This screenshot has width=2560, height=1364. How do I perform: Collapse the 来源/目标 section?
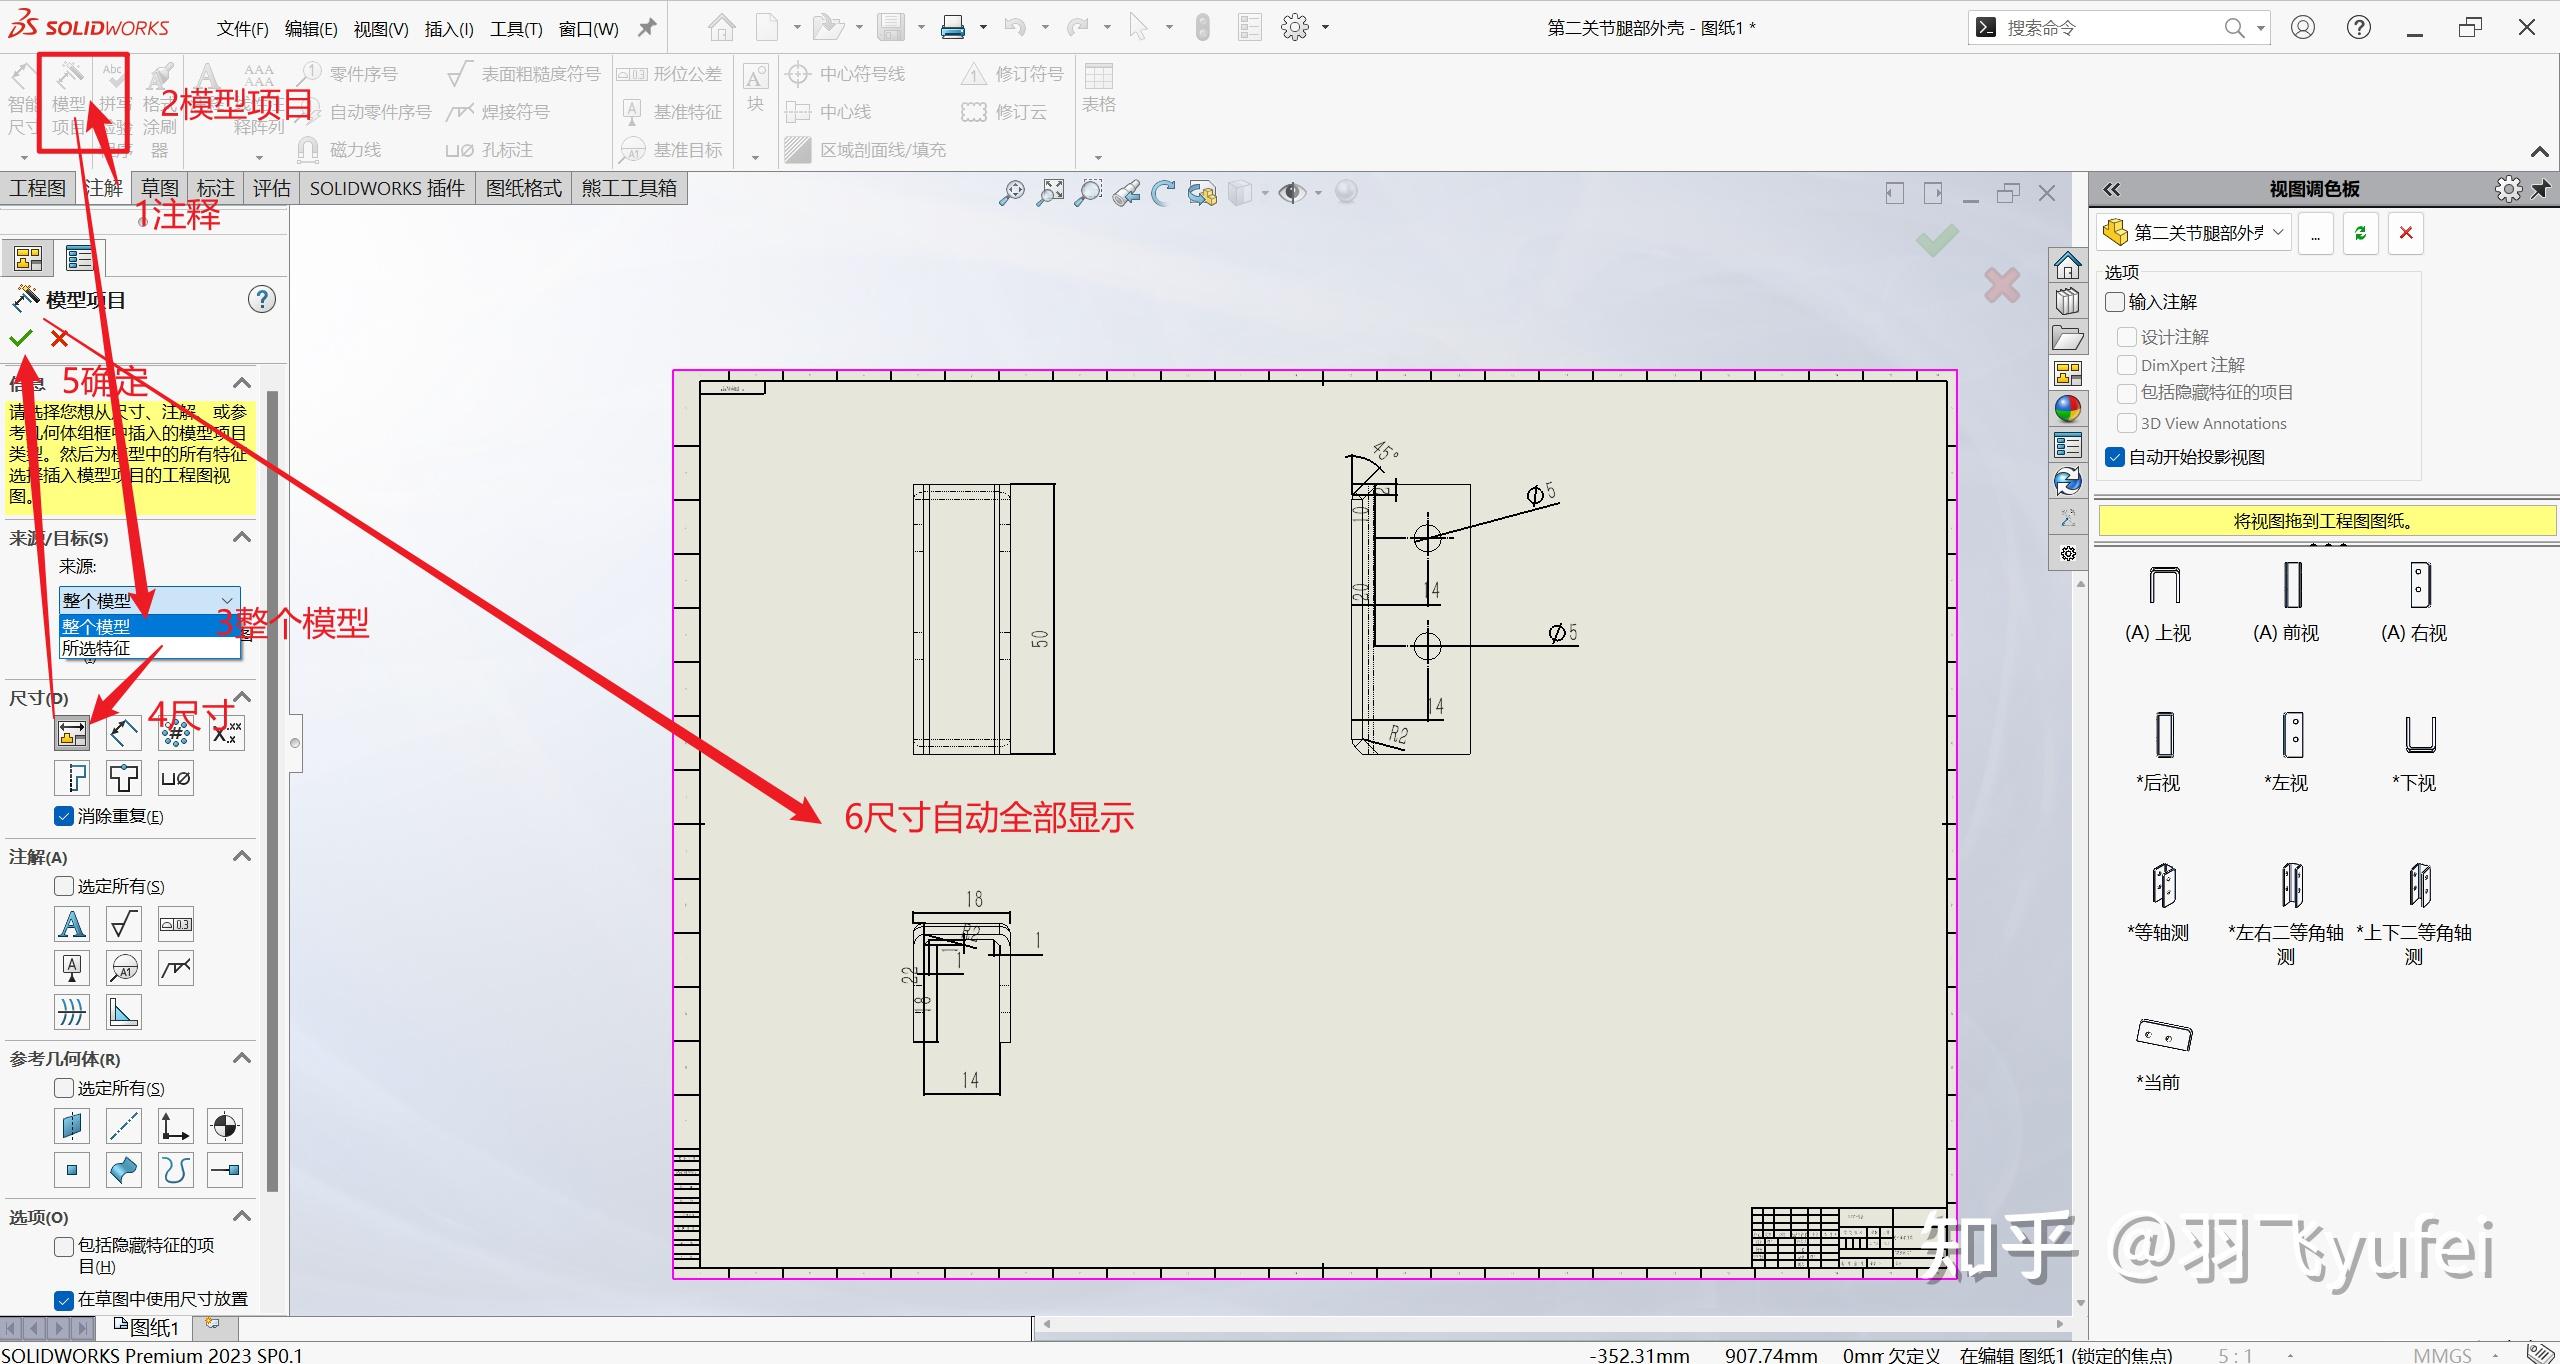point(242,537)
